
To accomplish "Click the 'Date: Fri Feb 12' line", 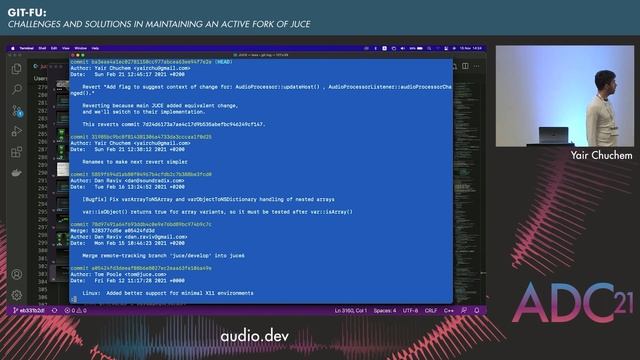I will [127, 280].
